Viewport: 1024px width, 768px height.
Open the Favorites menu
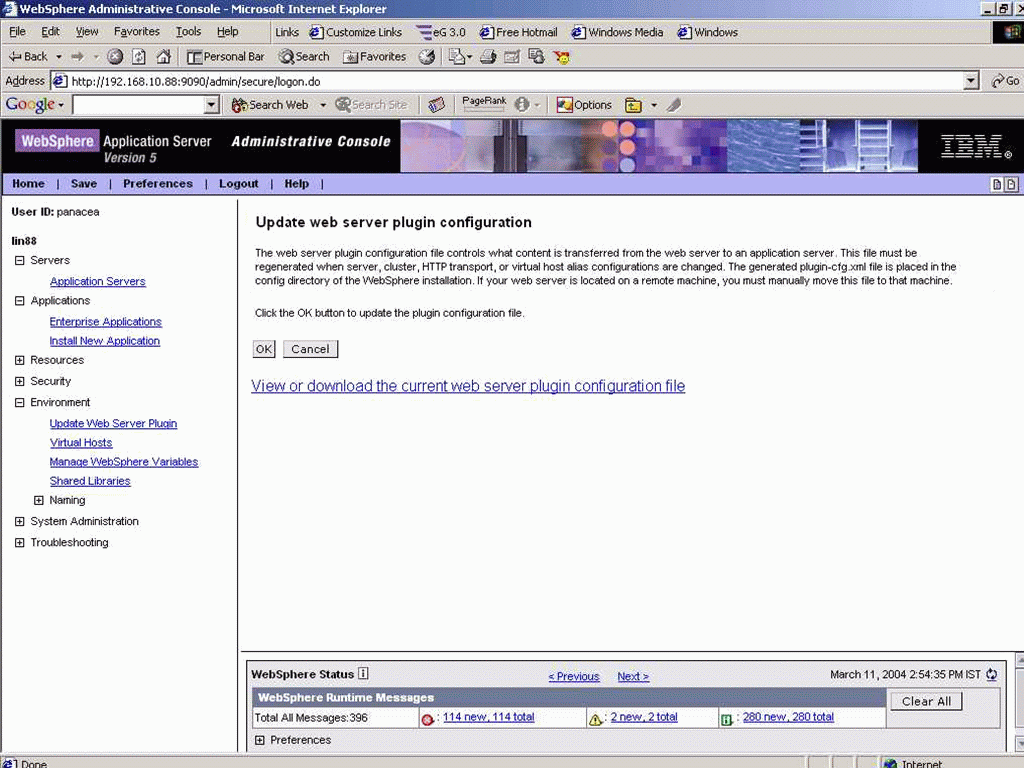coord(136,31)
